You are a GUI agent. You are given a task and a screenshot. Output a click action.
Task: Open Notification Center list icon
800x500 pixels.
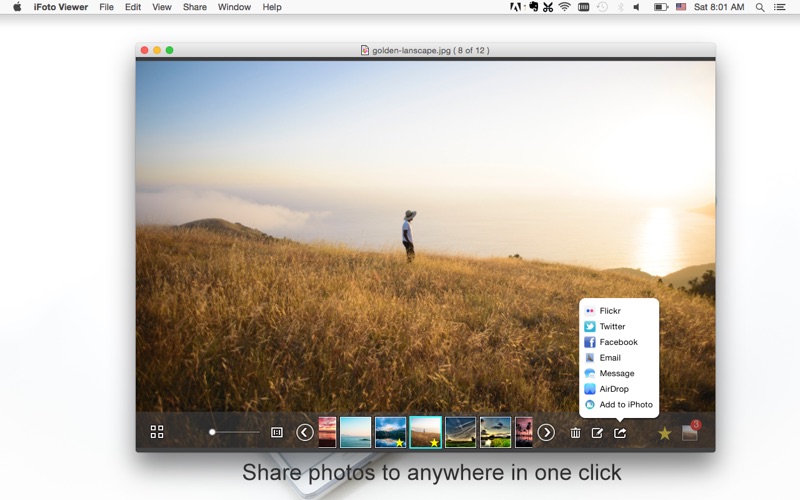click(779, 7)
